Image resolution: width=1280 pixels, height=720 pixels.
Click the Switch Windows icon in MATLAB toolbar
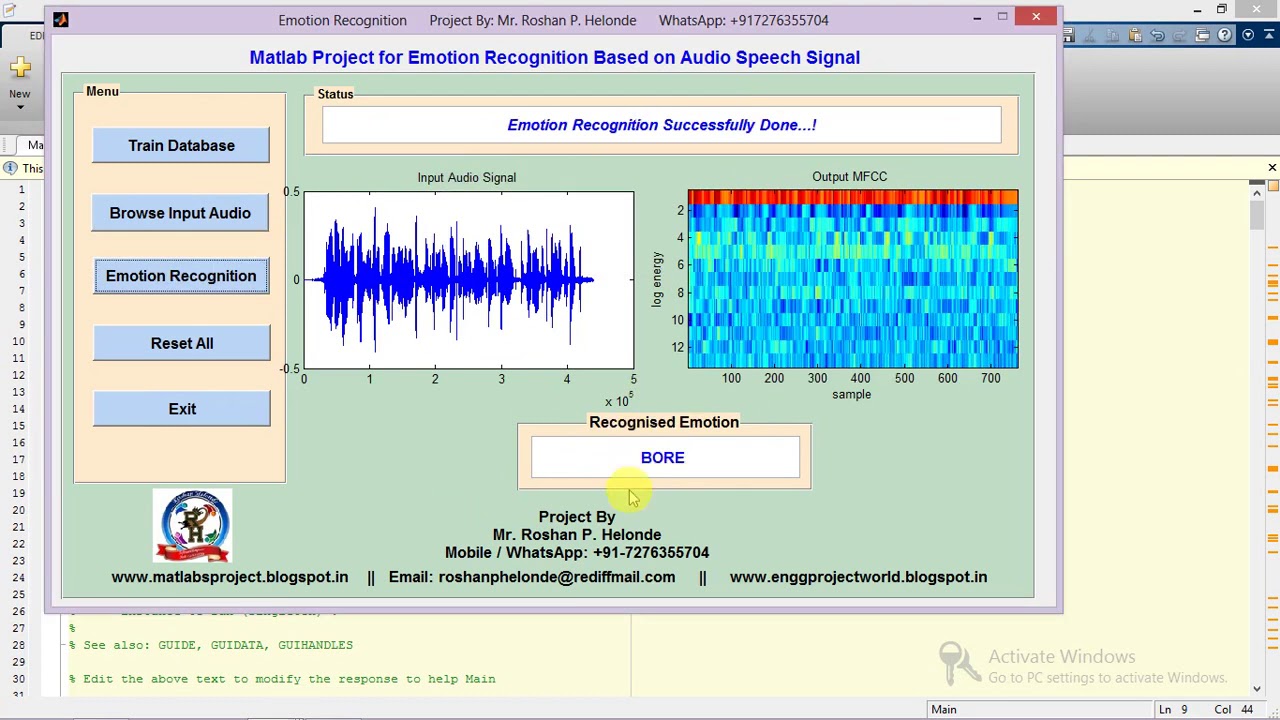pyautogui.click(x=1202, y=36)
